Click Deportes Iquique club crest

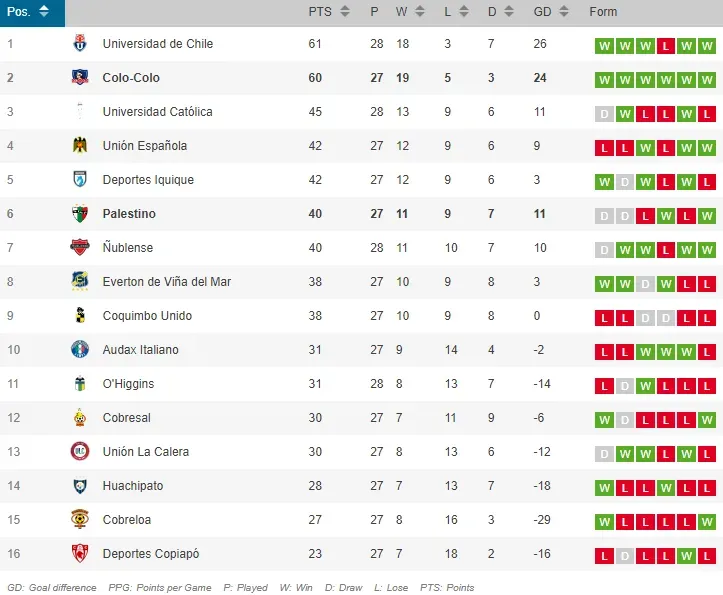(80, 180)
